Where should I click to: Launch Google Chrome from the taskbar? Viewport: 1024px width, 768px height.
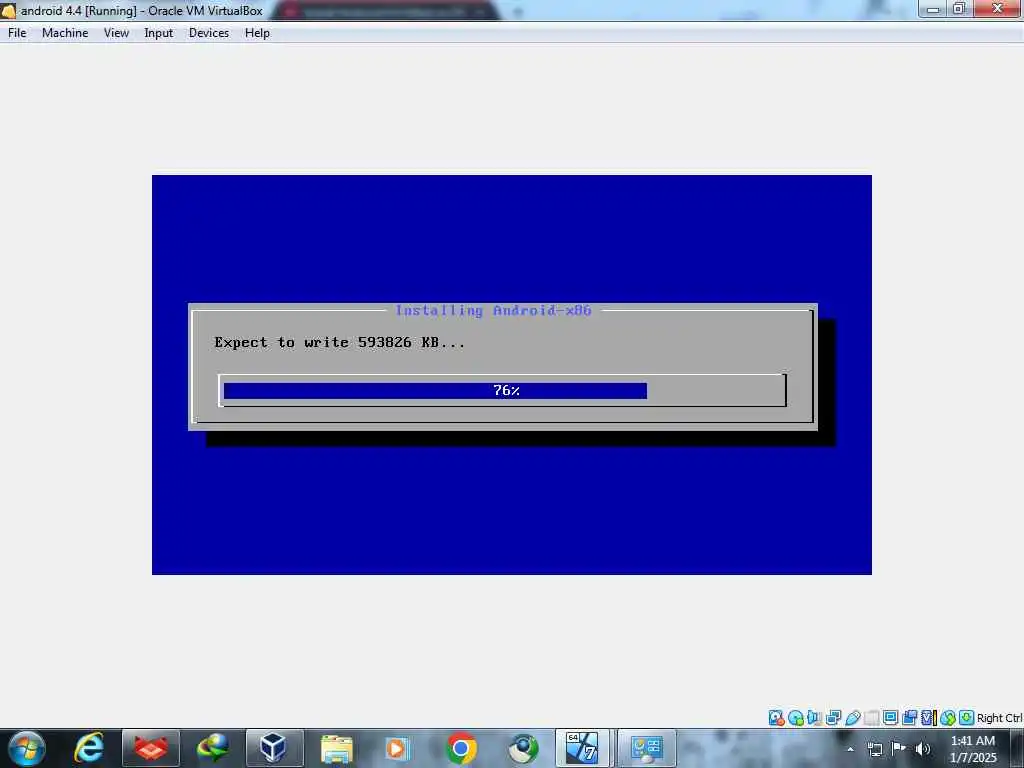(461, 748)
